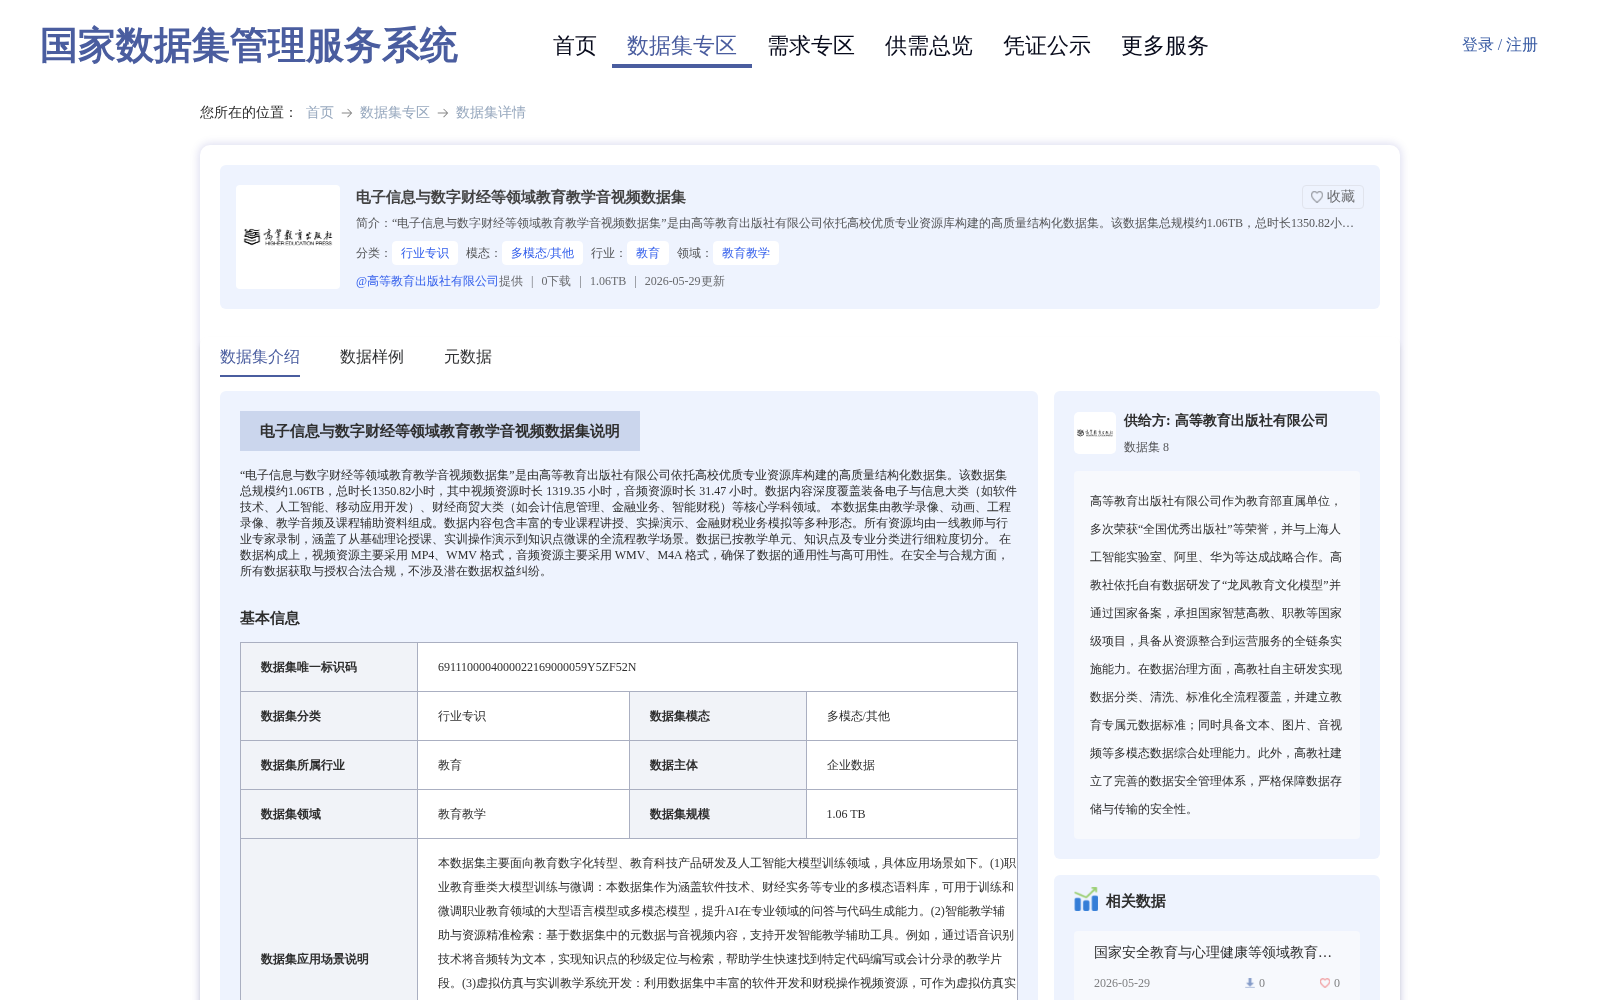Click breadcrumb link 首页
Screen dimensions: 1600x1000
pos(320,113)
